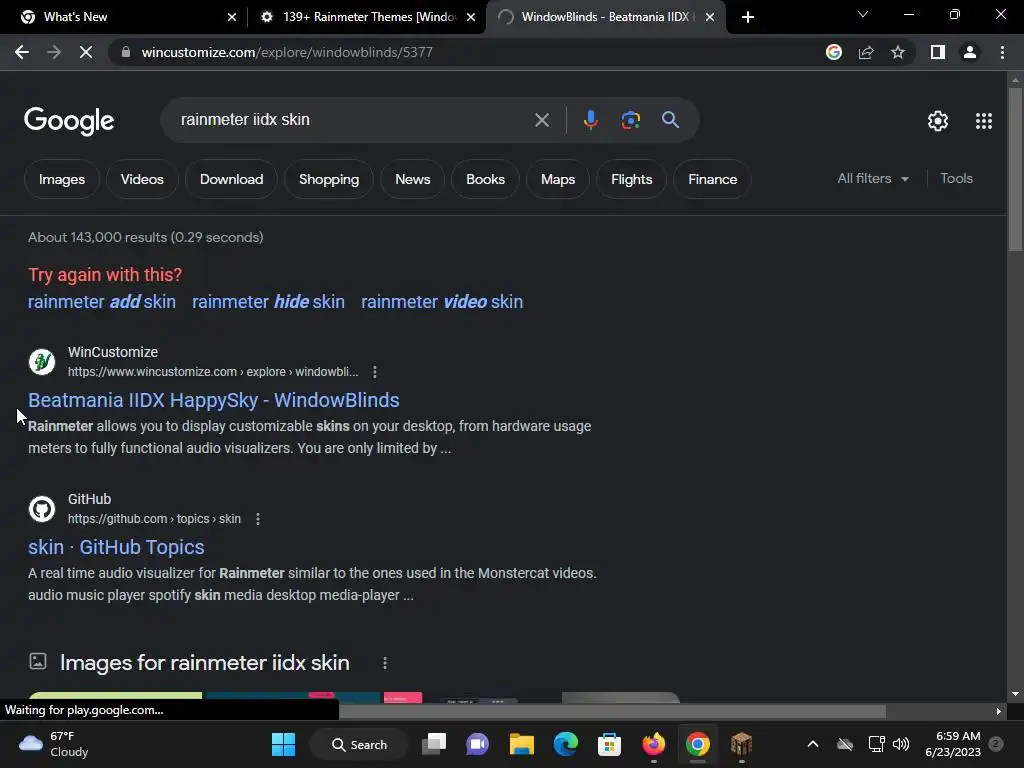Search by image with Google Lens

[x=630, y=120]
